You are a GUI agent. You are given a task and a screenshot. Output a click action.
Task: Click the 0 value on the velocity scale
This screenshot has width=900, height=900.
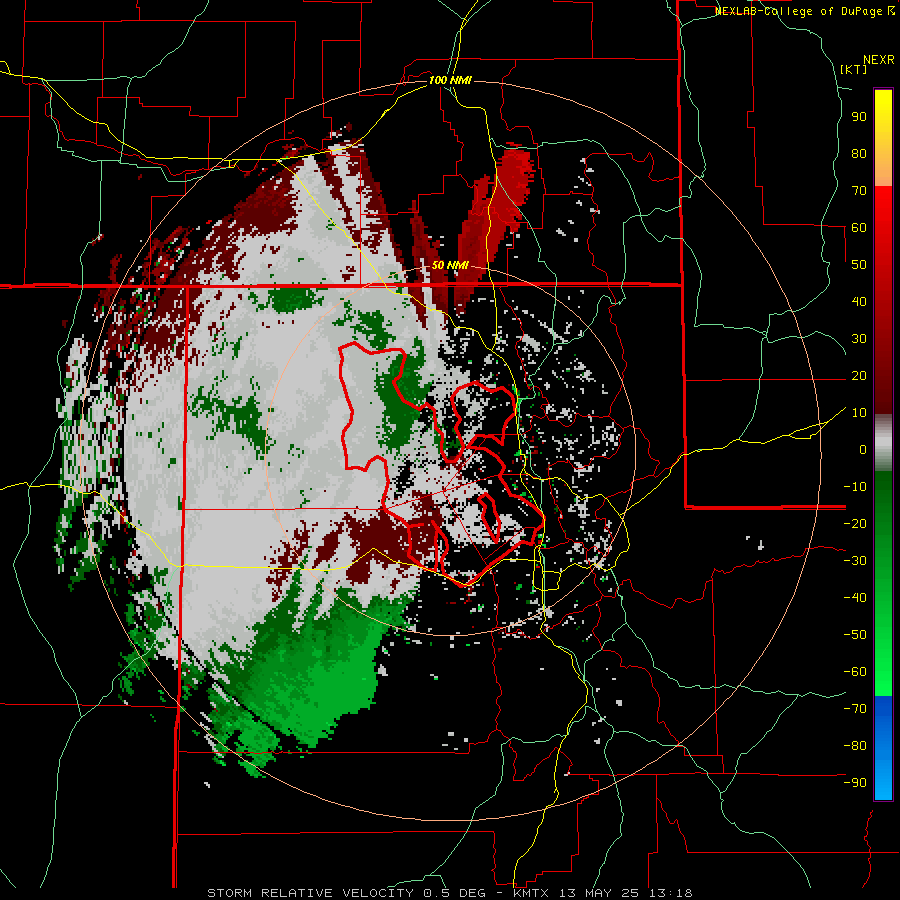coord(863,449)
